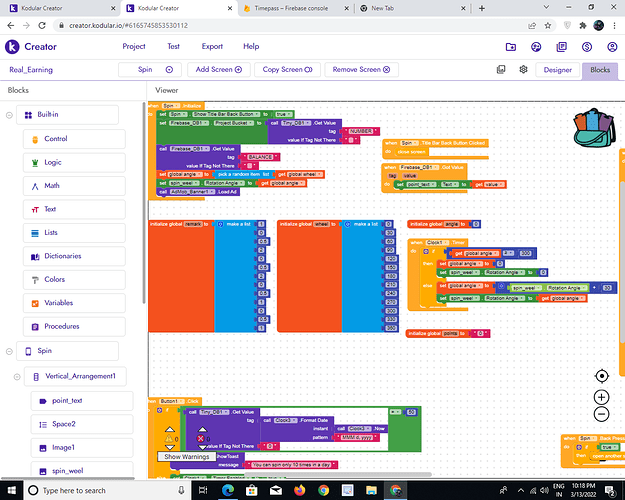
Task: Zoom in the blocks workspace
Action: tap(601, 397)
